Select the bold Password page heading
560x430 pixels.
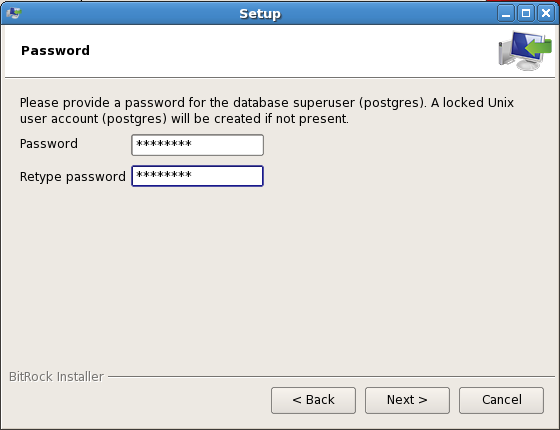pyautogui.click(x=55, y=51)
